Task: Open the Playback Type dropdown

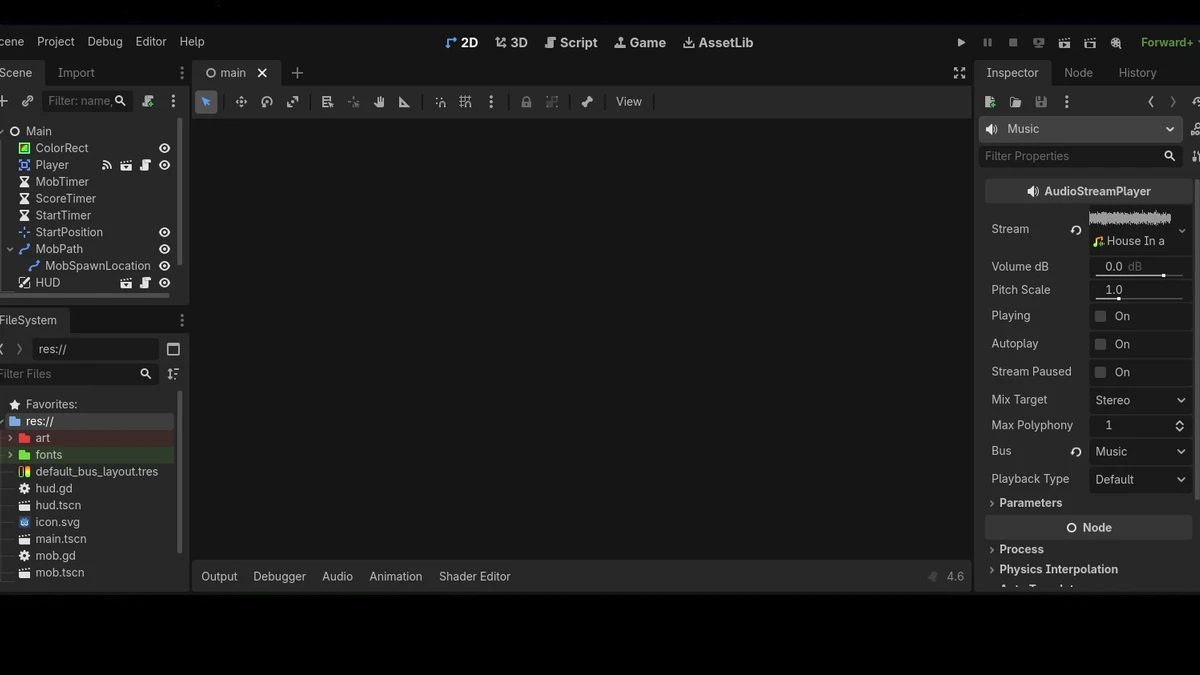Action: pos(1140,479)
